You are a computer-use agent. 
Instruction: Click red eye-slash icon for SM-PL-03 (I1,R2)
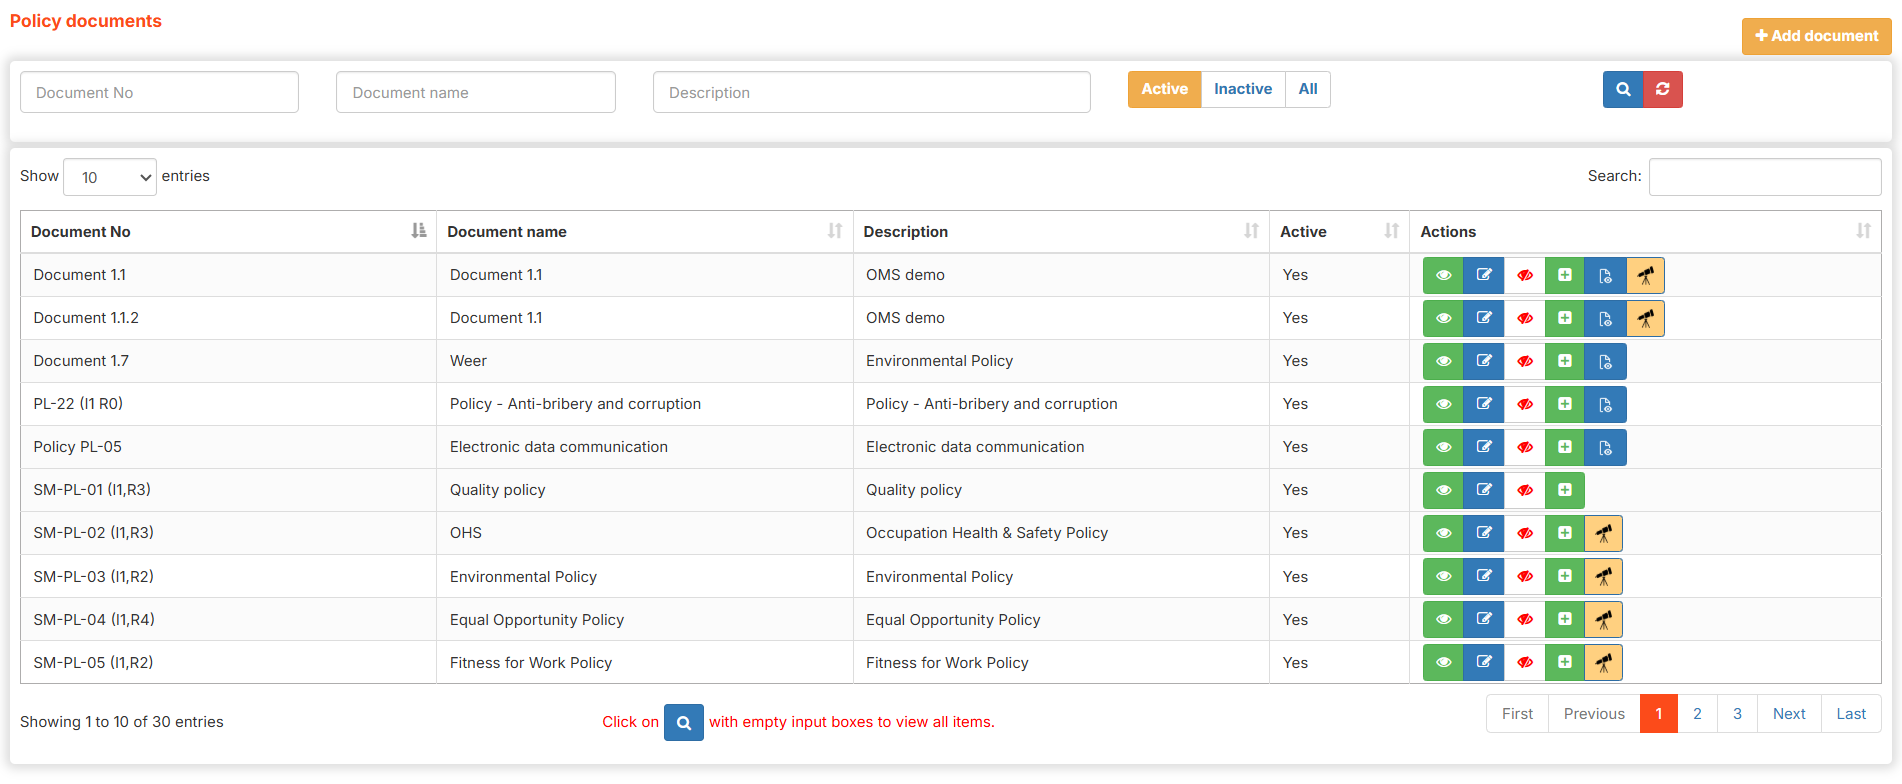click(x=1524, y=576)
